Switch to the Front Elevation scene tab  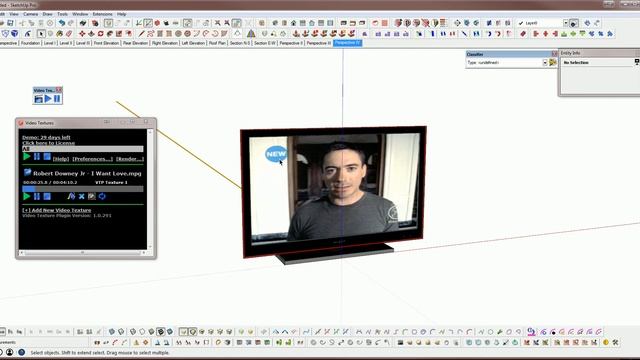coord(106,43)
